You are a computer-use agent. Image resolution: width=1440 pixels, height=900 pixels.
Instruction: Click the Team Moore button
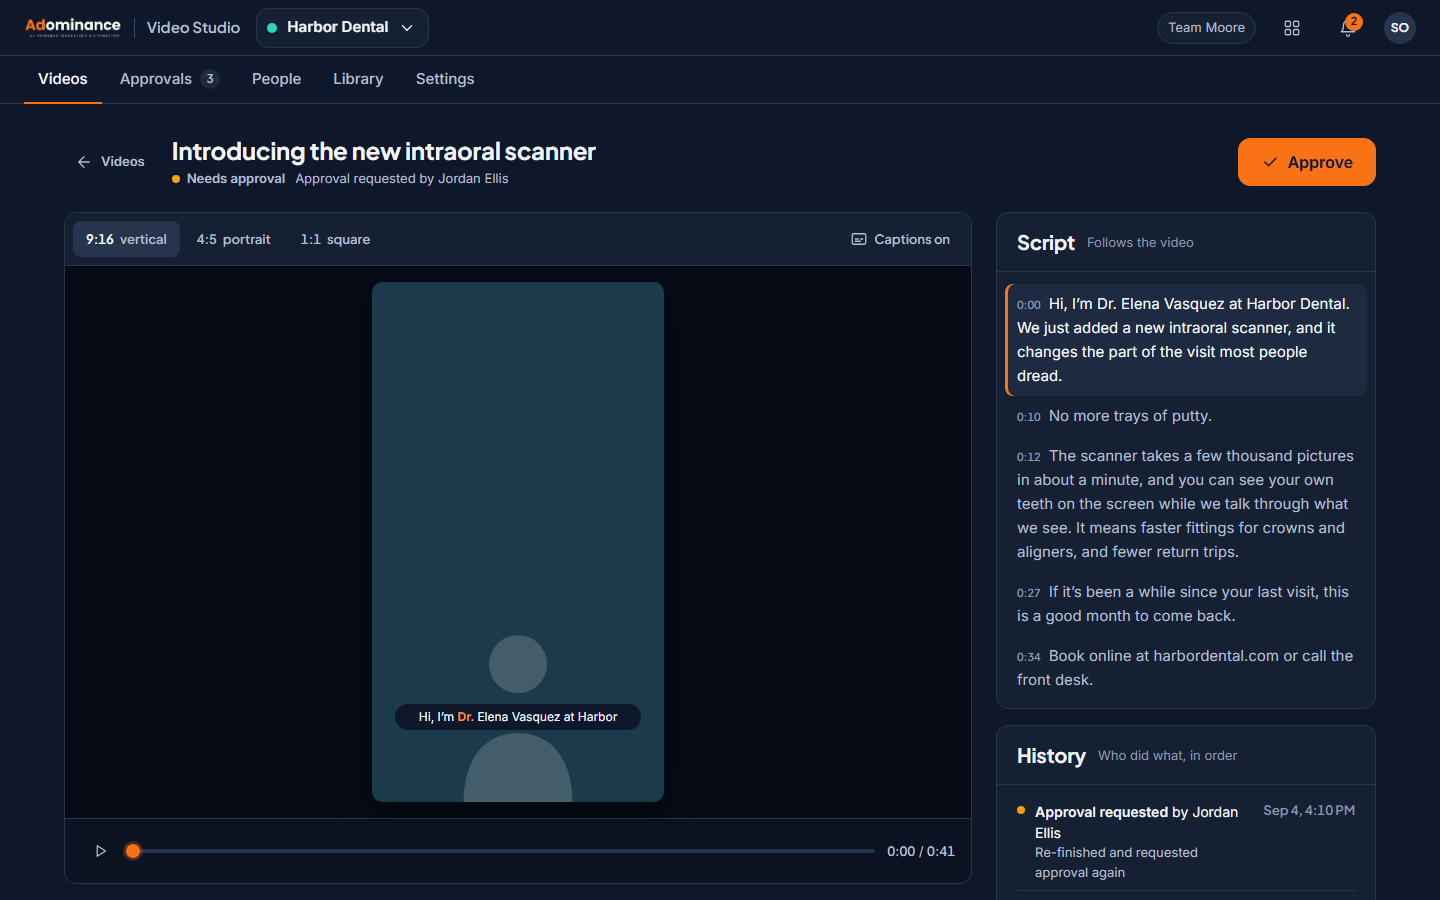click(x=1206, y=28)
